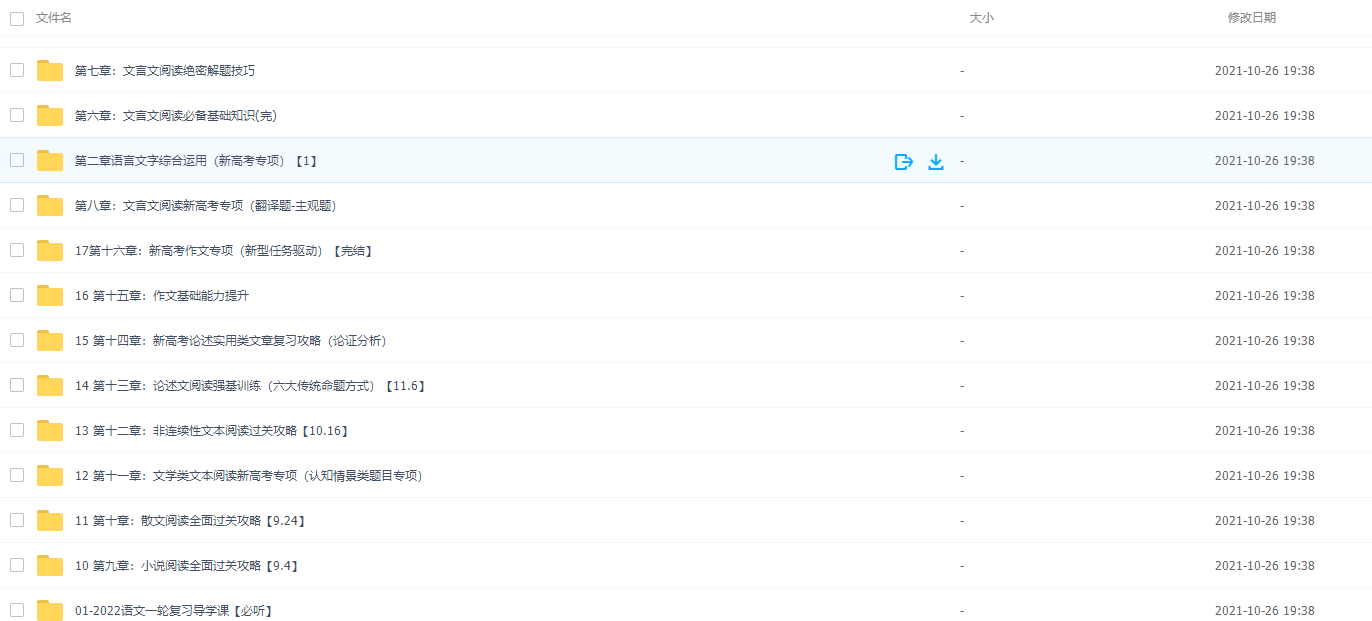The image size is (1372, 621).
Task: Click the download icon on 第二章 row
Action: (x=936, y=161)
